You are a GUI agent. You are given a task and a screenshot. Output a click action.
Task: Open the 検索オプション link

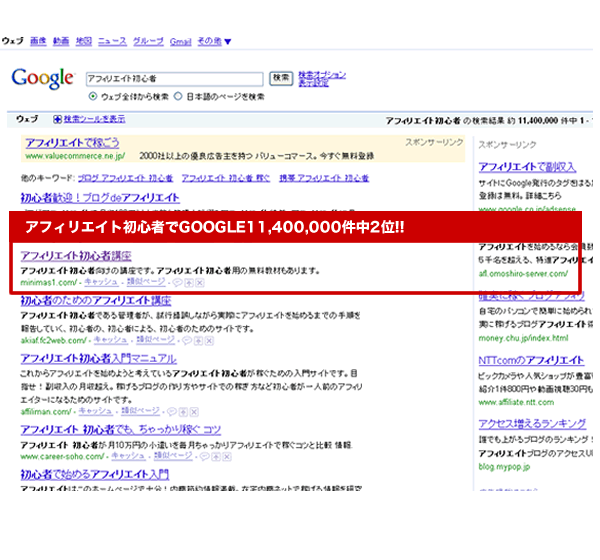coord(322,75)
